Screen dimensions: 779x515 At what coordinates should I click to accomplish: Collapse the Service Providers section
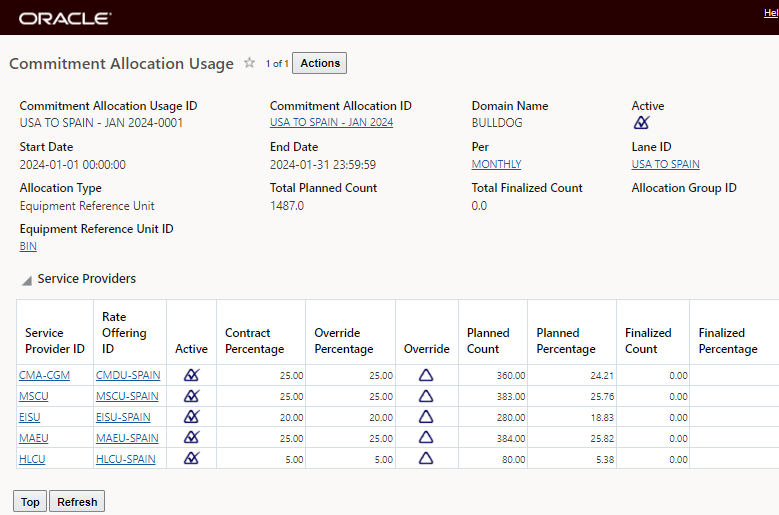click(27, 280)
